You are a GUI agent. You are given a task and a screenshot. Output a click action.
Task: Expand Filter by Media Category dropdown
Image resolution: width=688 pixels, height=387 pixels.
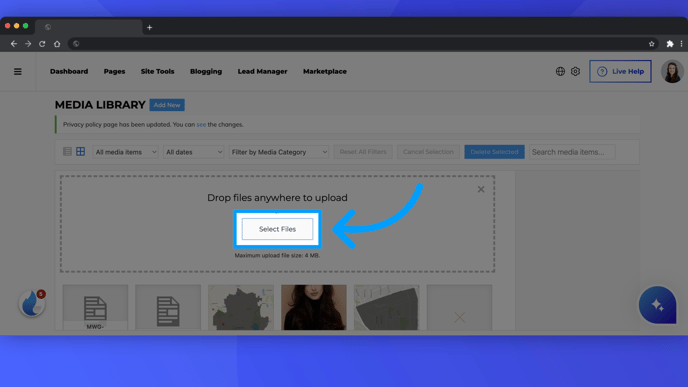click(279, 152)
